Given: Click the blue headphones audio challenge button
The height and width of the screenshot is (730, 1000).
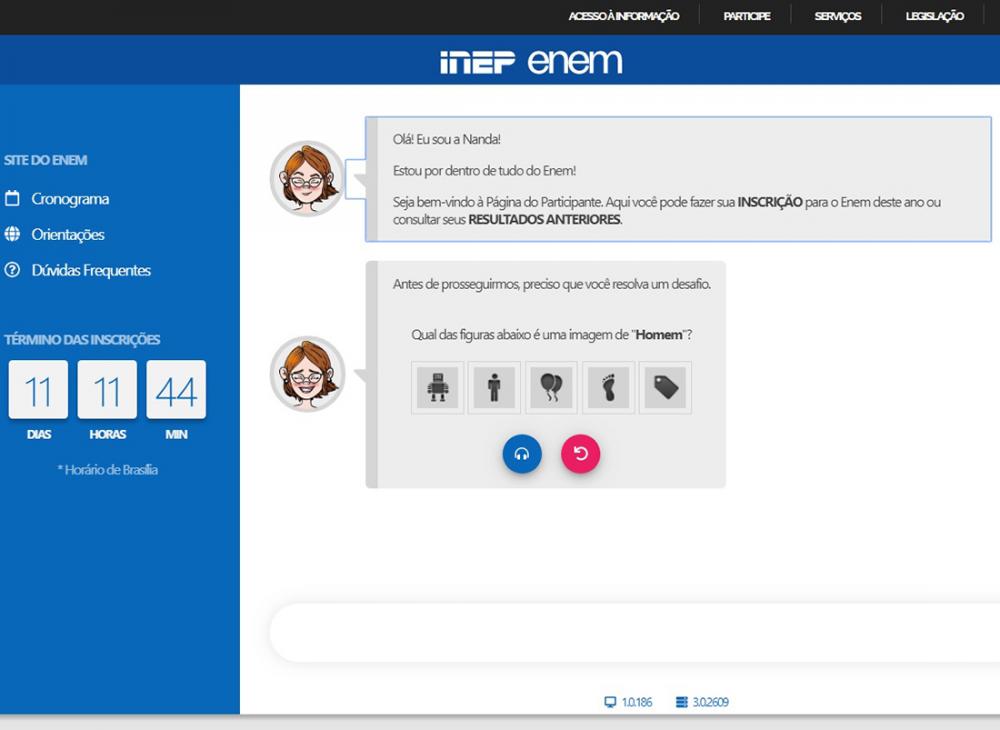Looking at the screenshot, I should (x=522, y=454).
